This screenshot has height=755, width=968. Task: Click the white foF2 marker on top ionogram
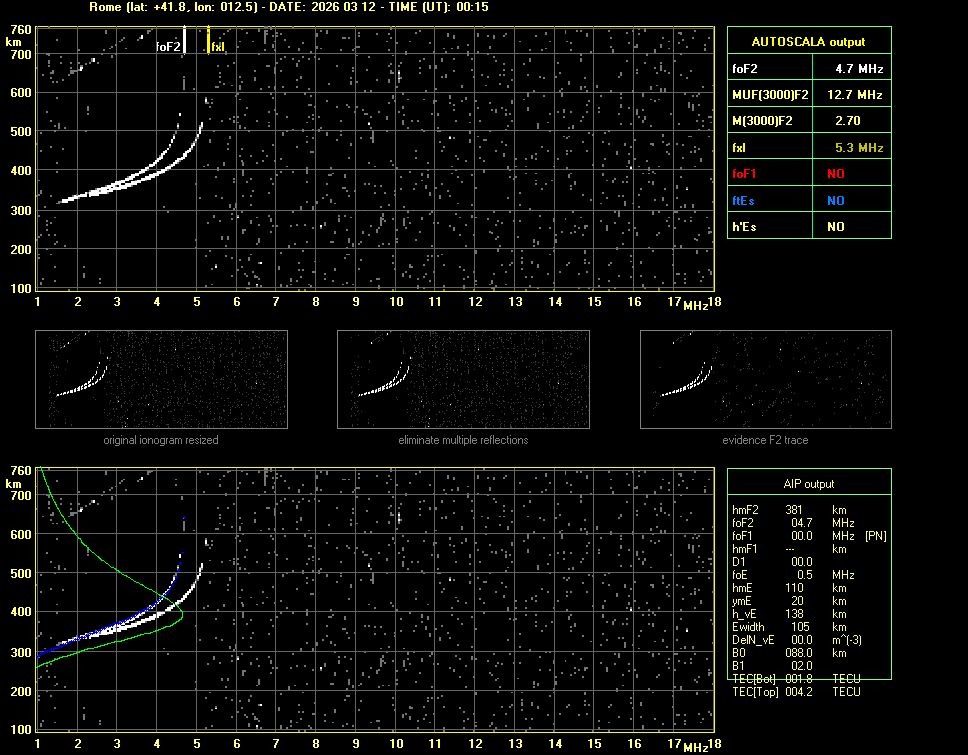(185, 39)
